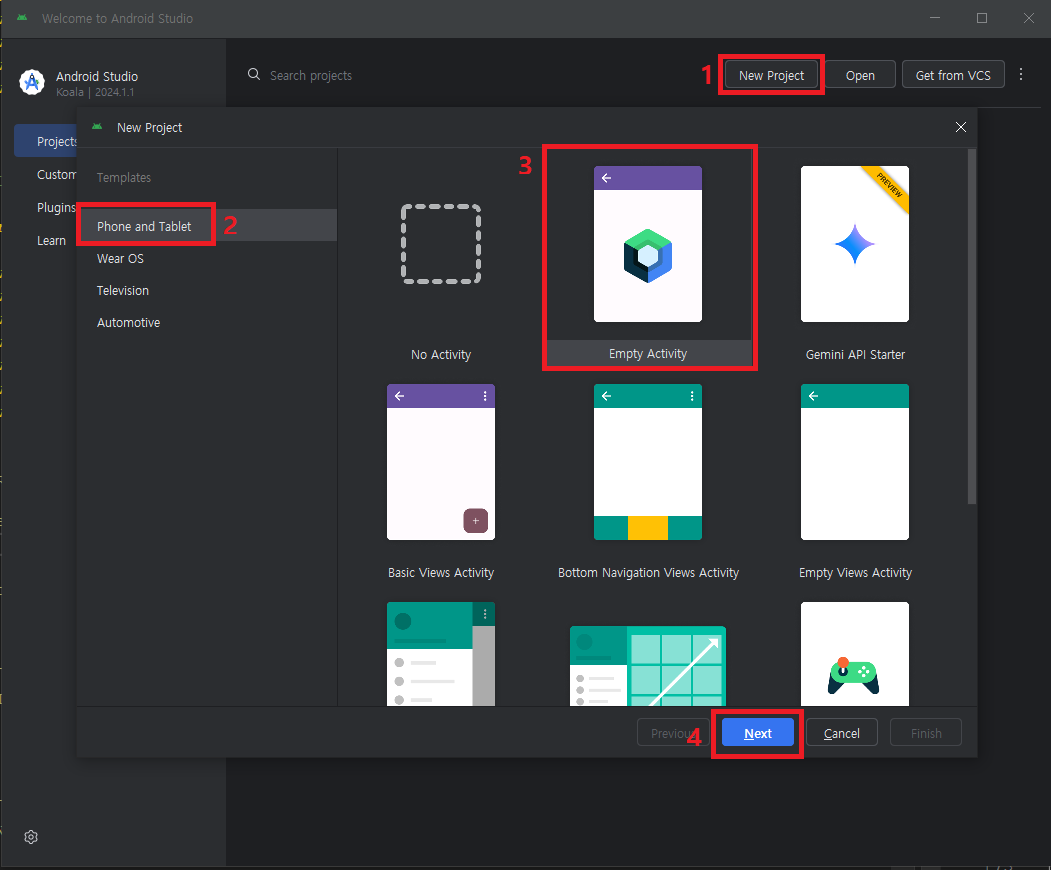
Task: Maximize the Welcome to Android Studio window
Action: tap(981, 18)
